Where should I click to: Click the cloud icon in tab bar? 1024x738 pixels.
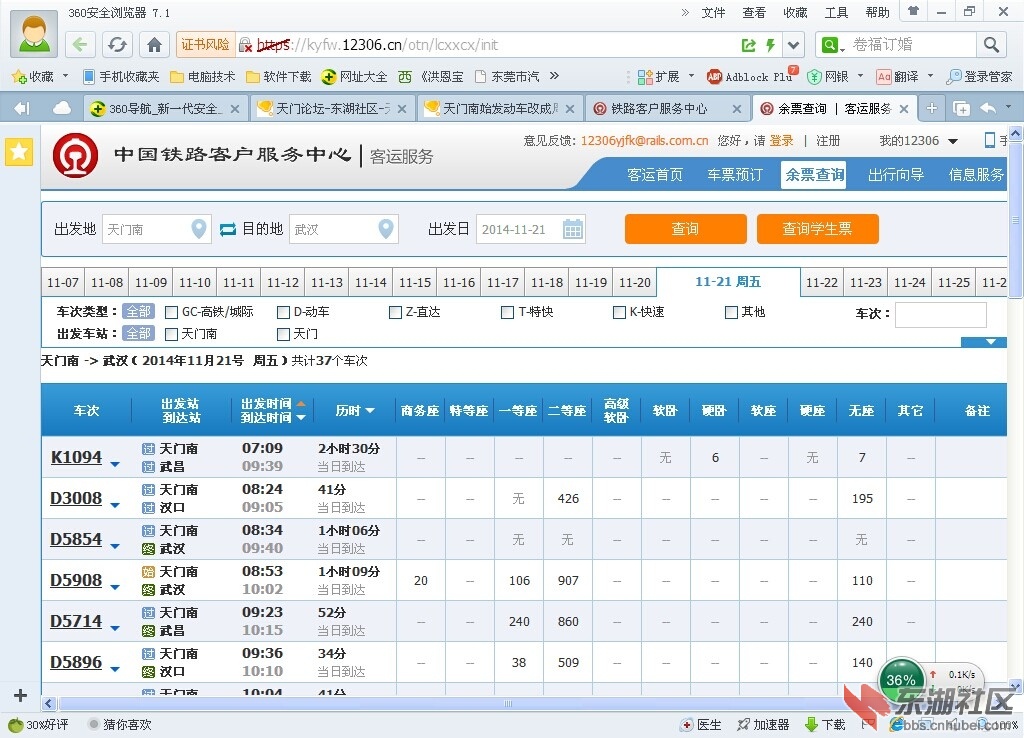click(61, 108)
